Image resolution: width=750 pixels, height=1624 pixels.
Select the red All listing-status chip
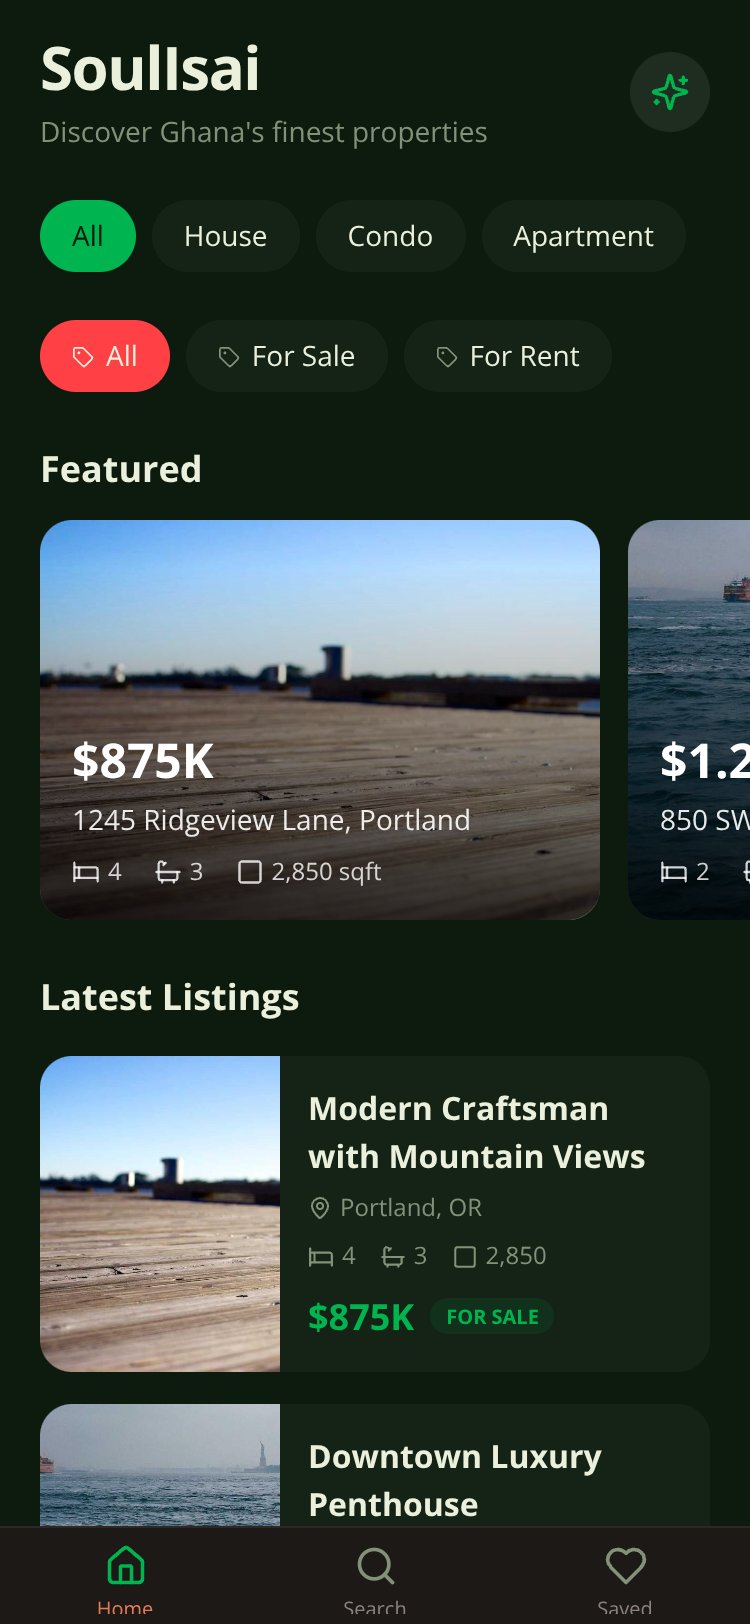105,356
